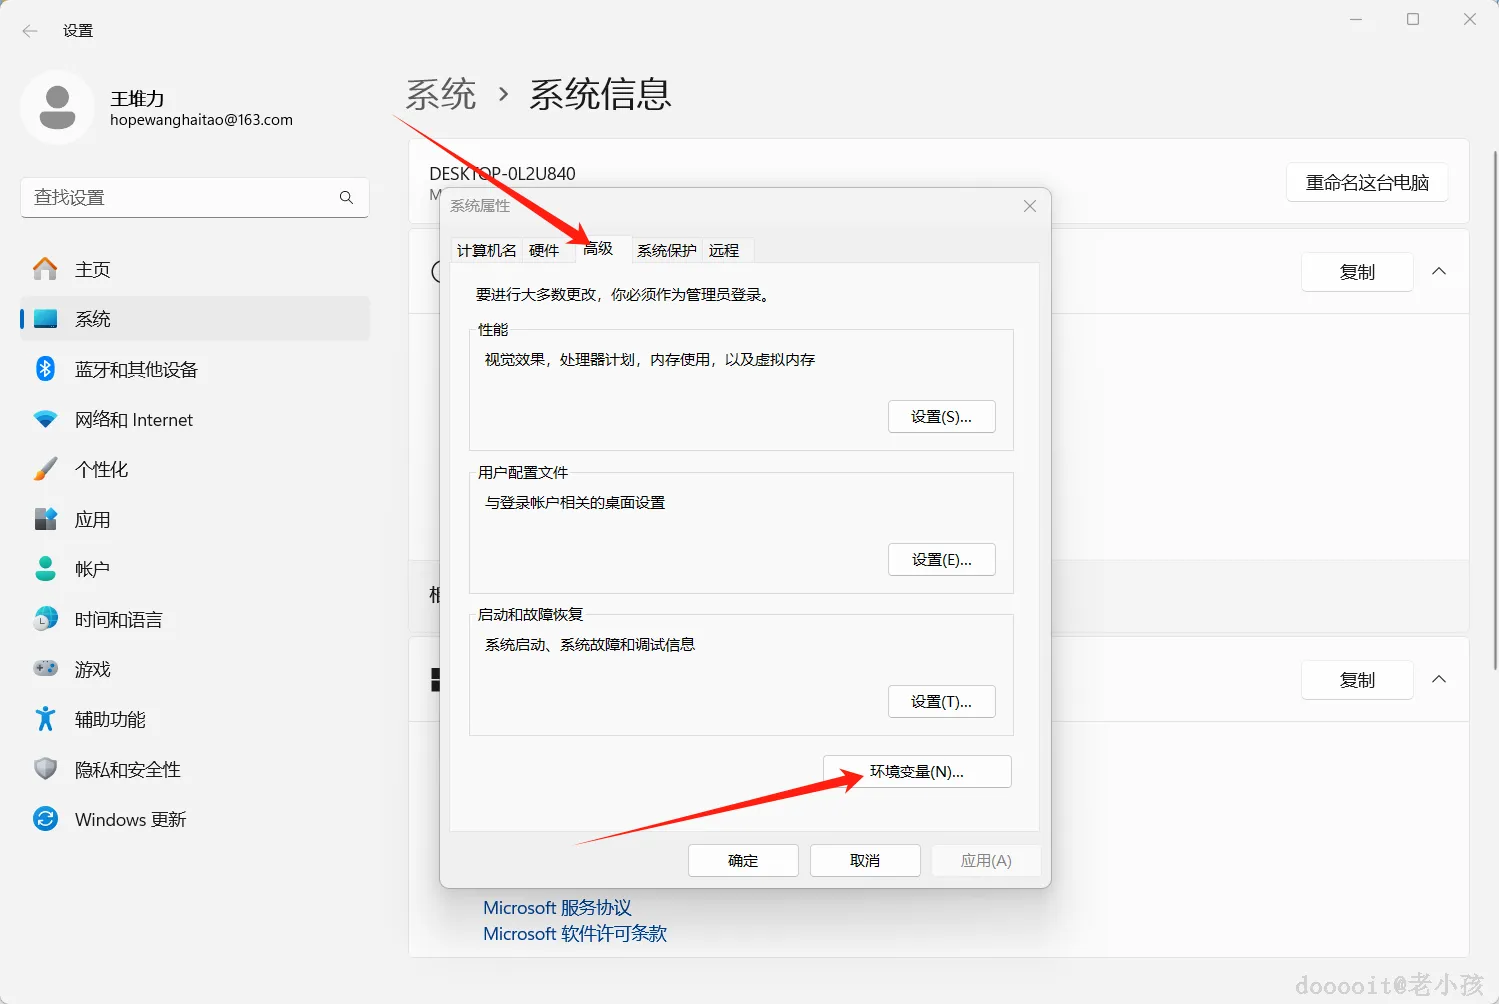Click the 查找设置 search field
The image size is (1499, 1004).
pyautogui.click(x=195, y=197)
